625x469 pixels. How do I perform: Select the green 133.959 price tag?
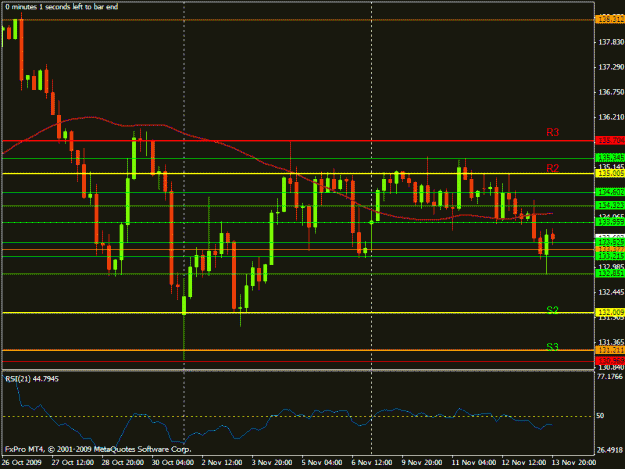[610, 222]
